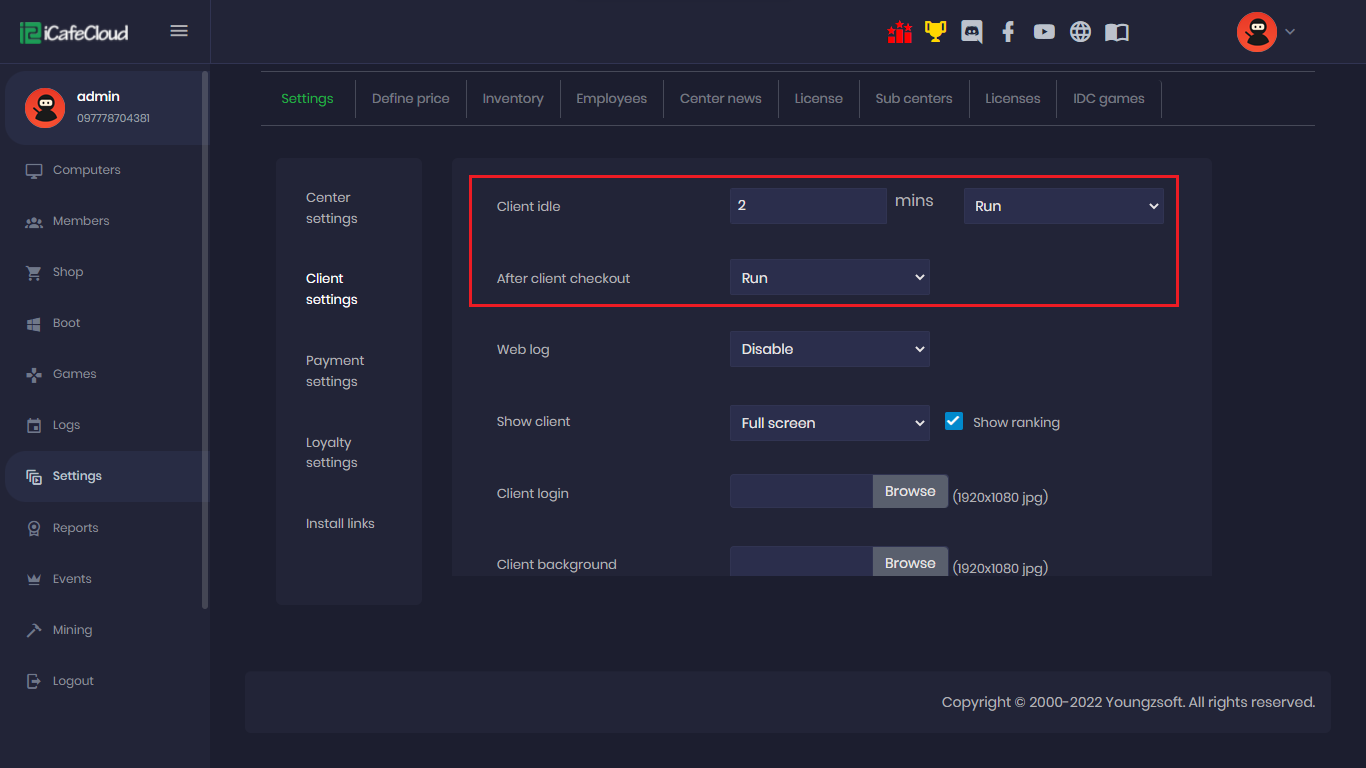Open the Web log dropdown
This screenshot has height=768, width=1366.
pos(830,349)
